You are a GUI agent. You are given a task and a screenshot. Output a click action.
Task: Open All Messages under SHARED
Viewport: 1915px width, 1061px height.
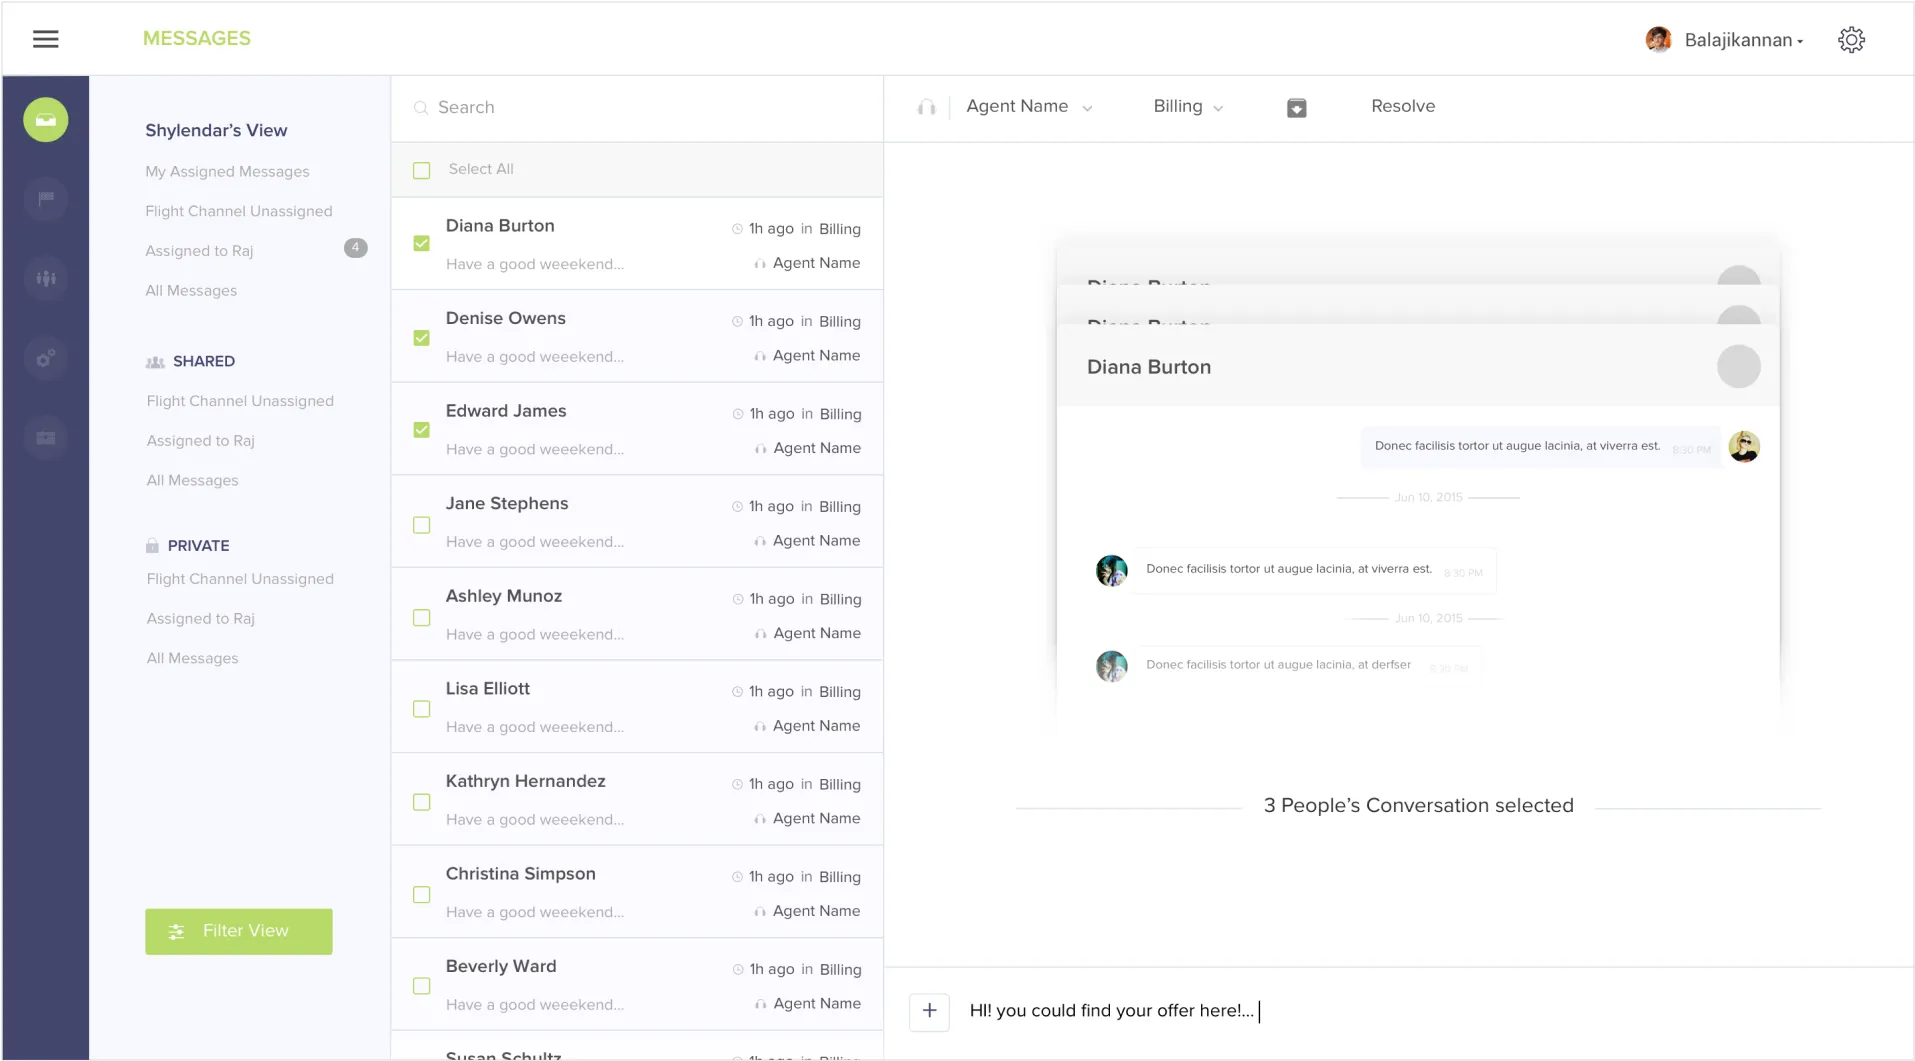[192, 481]
